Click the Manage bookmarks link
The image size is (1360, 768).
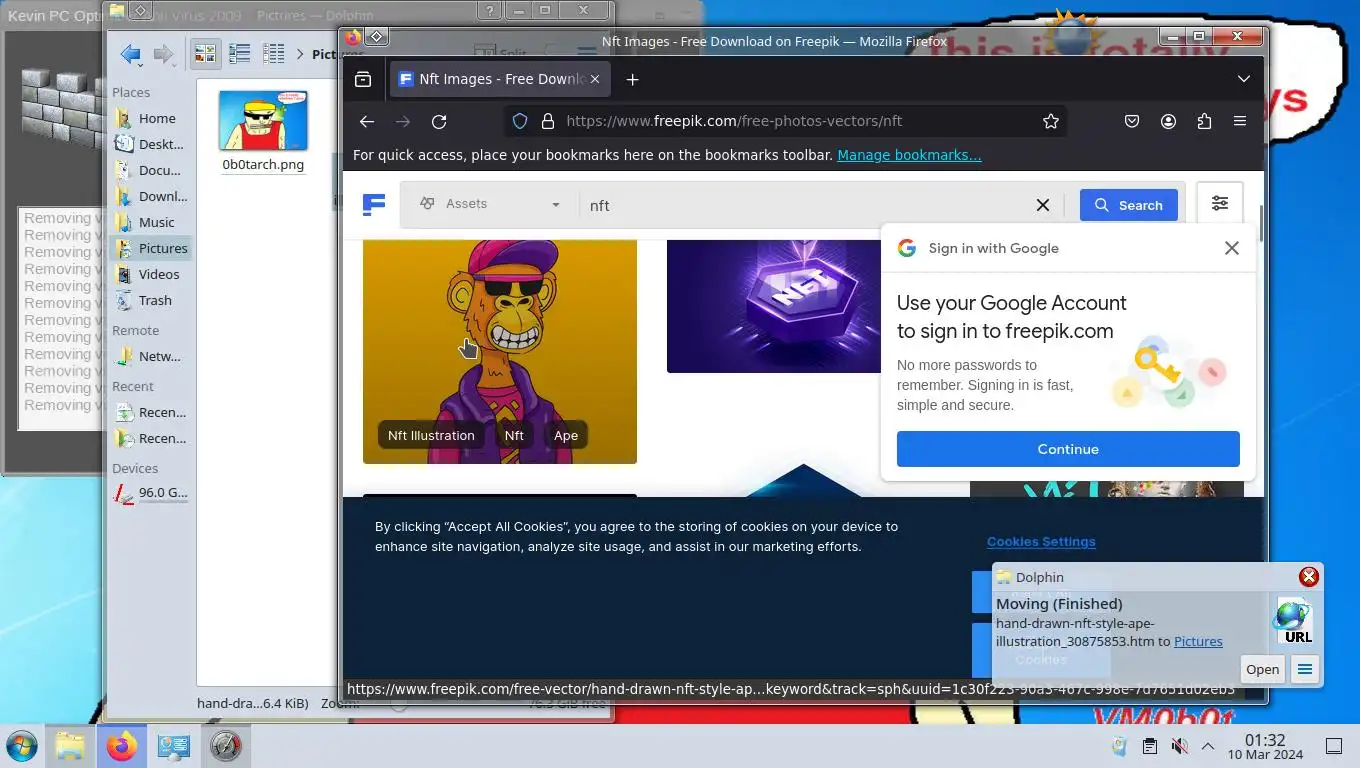pyautogui.click(x=909, y=155)
